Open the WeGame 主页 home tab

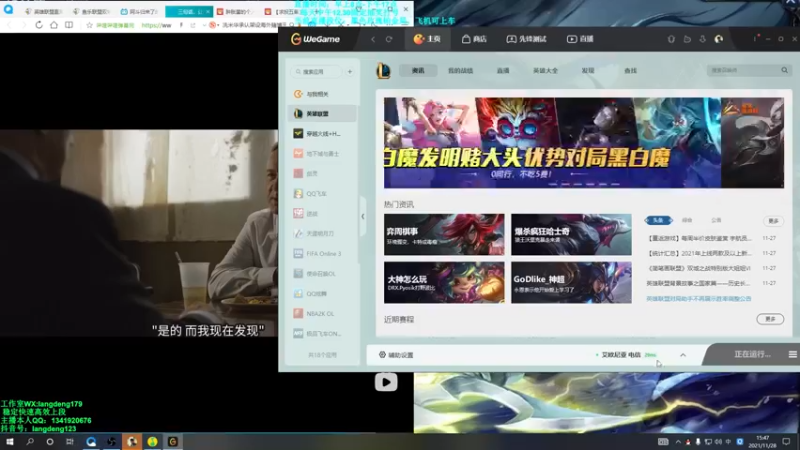click(428, 39)
